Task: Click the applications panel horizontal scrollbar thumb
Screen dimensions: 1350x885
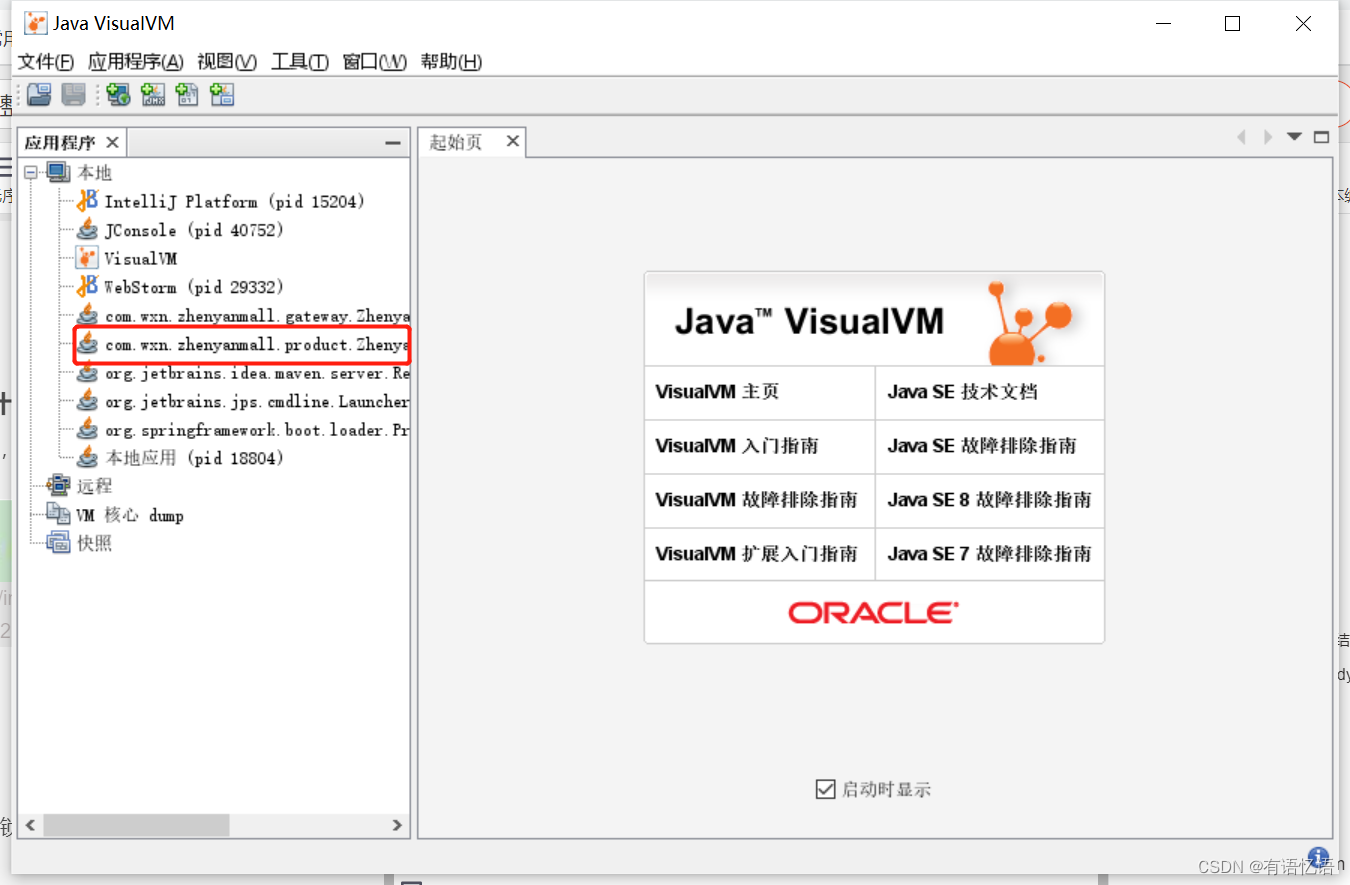Action: [x=136, y=825]
